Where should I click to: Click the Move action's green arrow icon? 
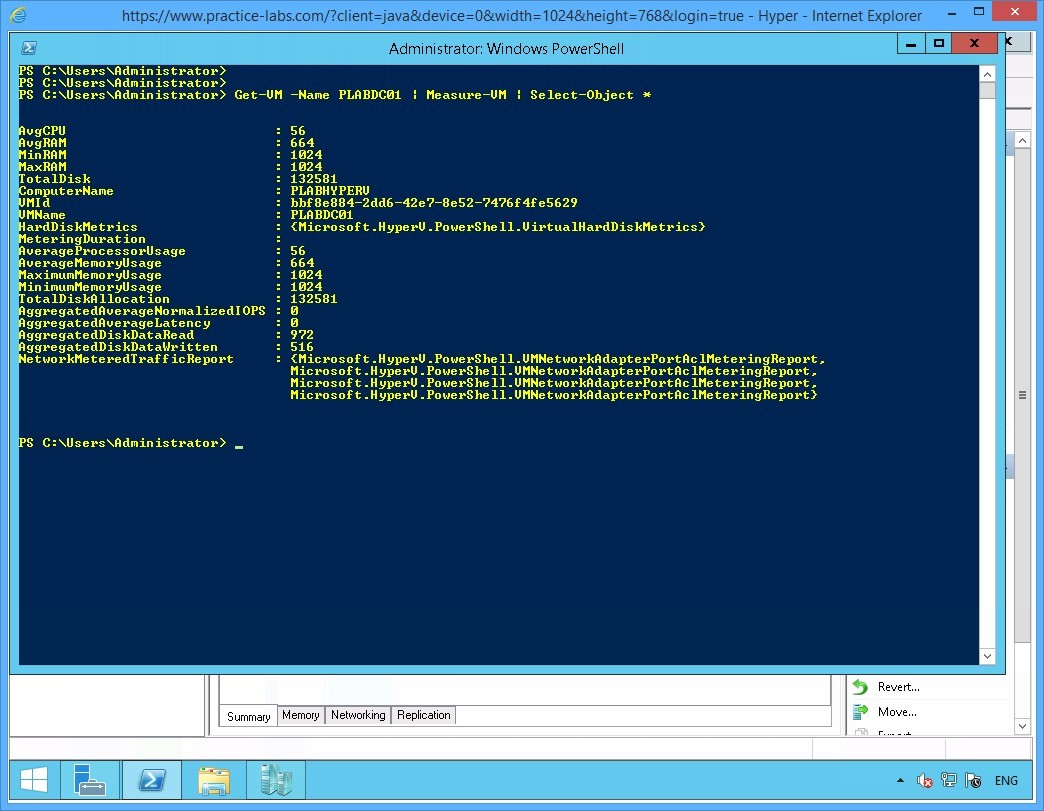tap(862, 712)
